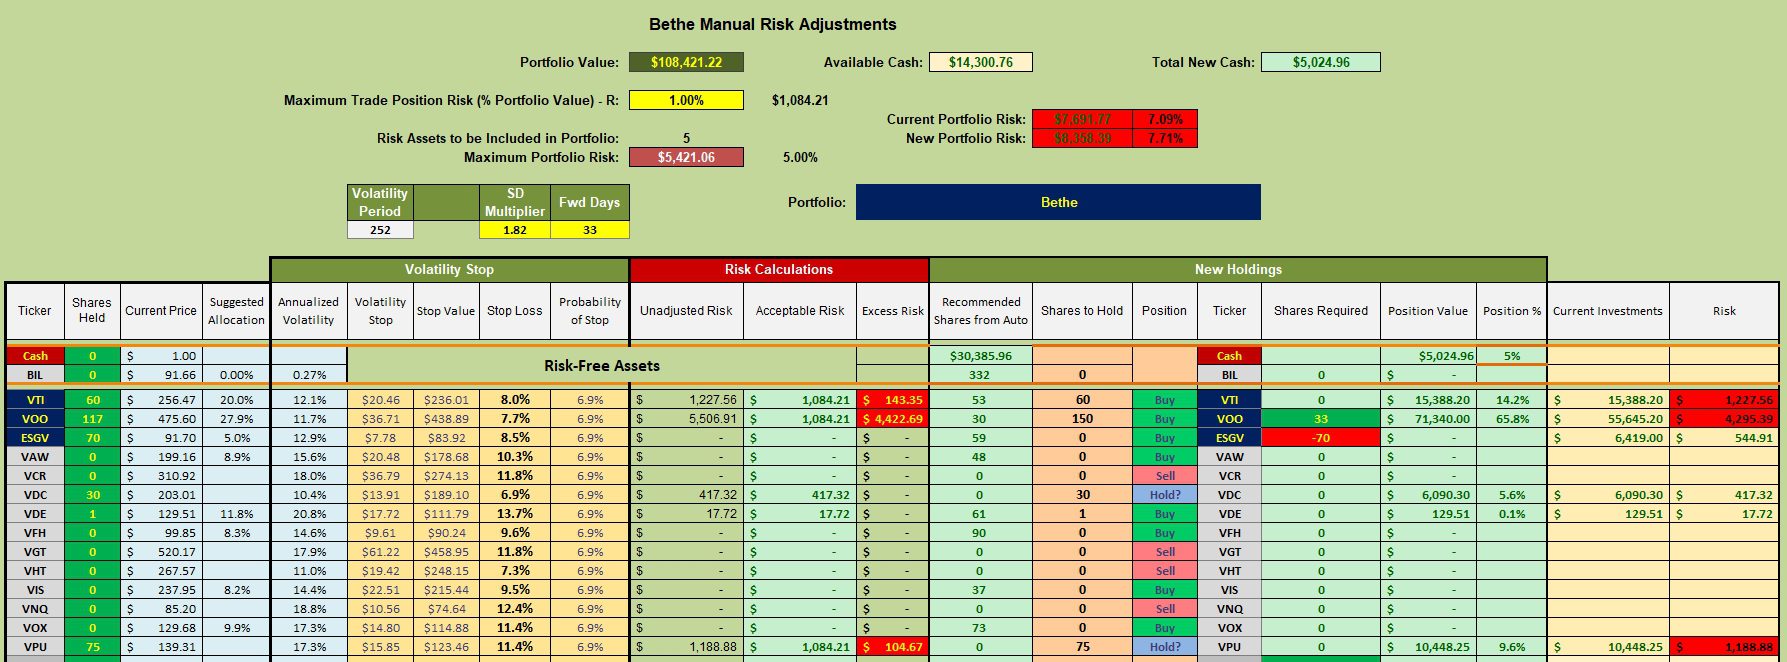Click the Maximum Portfolio Risk $5,421.06 cell
This screenshot has width=1787, height=662.
686,157
